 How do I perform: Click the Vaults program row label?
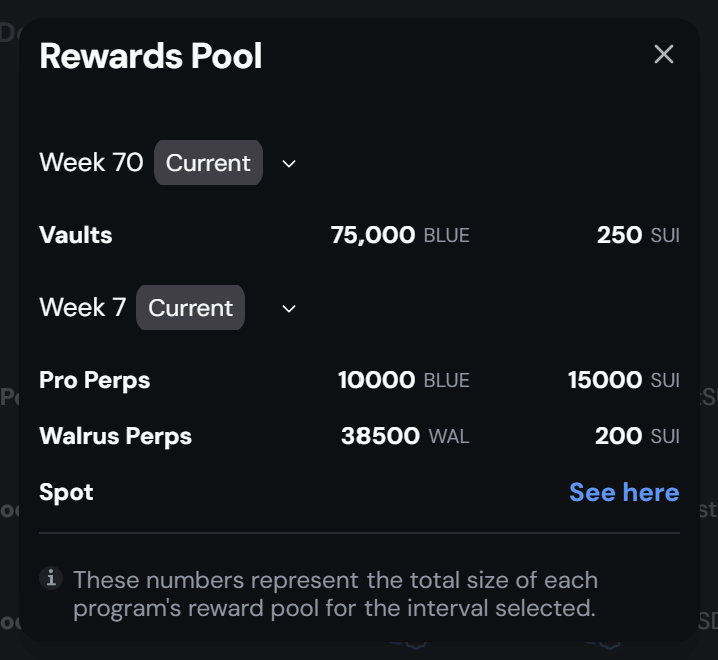pos(76,236)
